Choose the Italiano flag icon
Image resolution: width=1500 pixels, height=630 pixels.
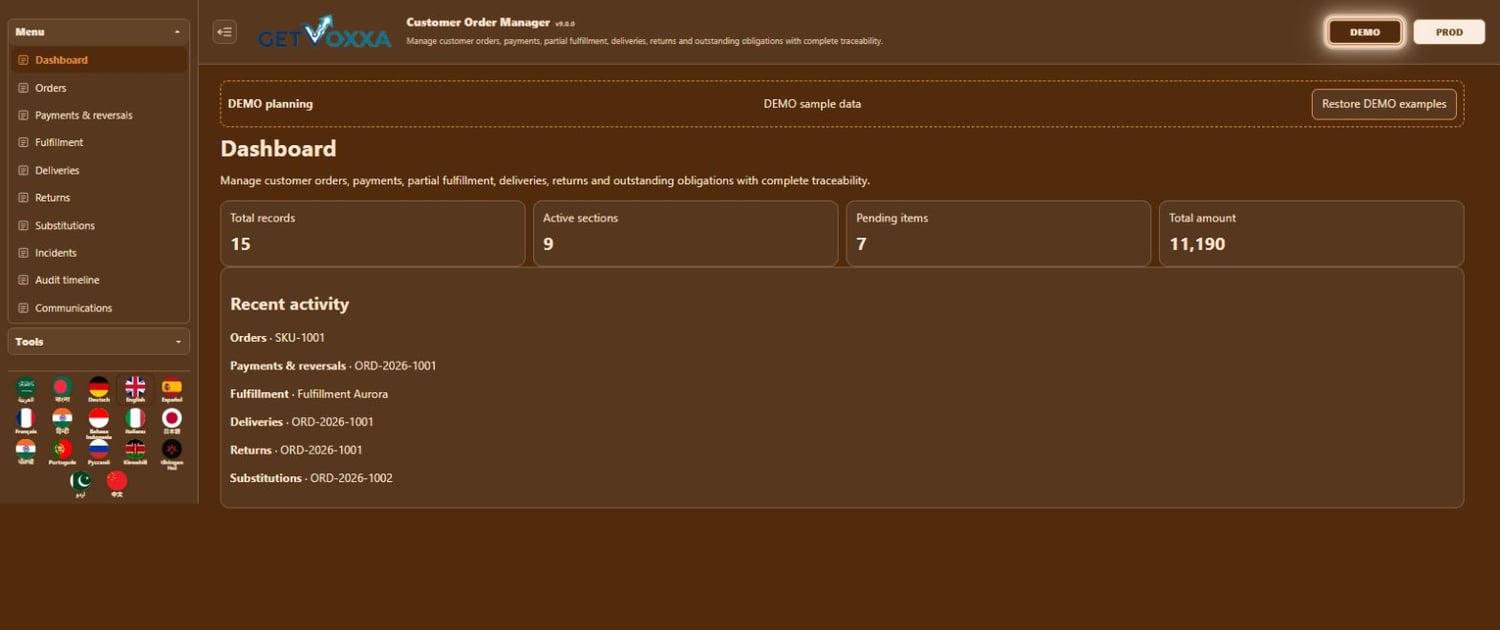click(135, 420)
